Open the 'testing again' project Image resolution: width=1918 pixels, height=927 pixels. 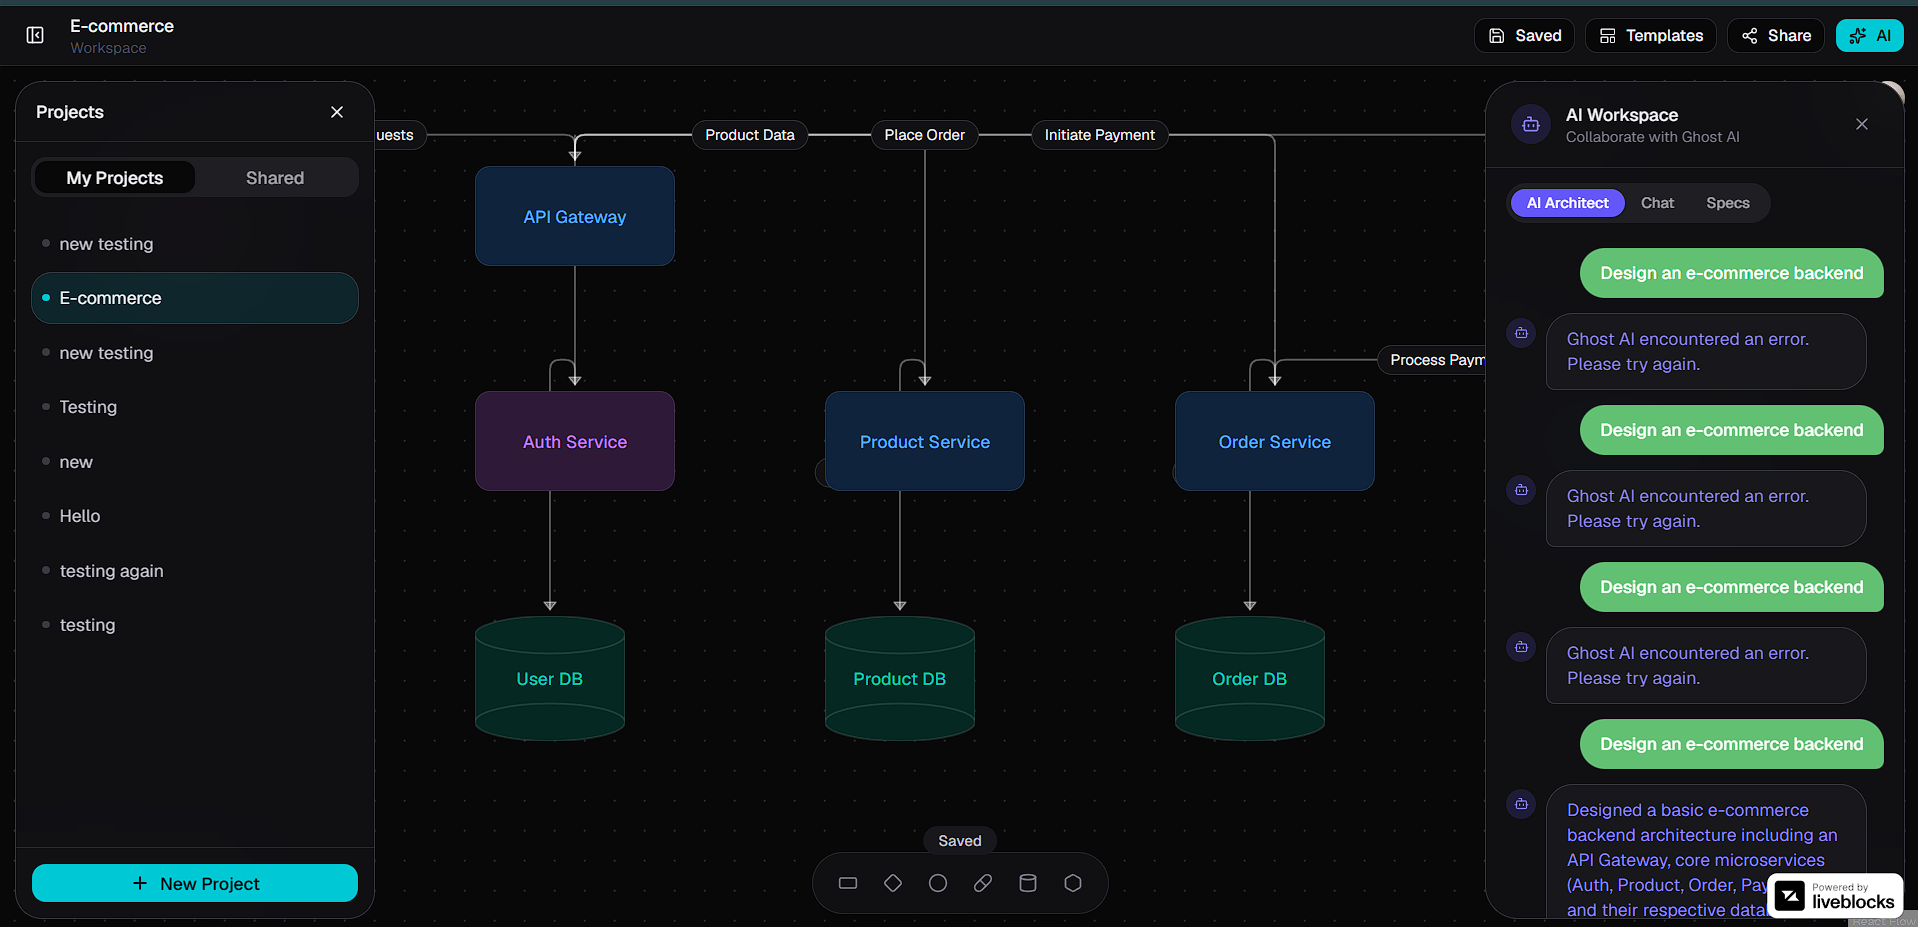click(x=195, y=571)
